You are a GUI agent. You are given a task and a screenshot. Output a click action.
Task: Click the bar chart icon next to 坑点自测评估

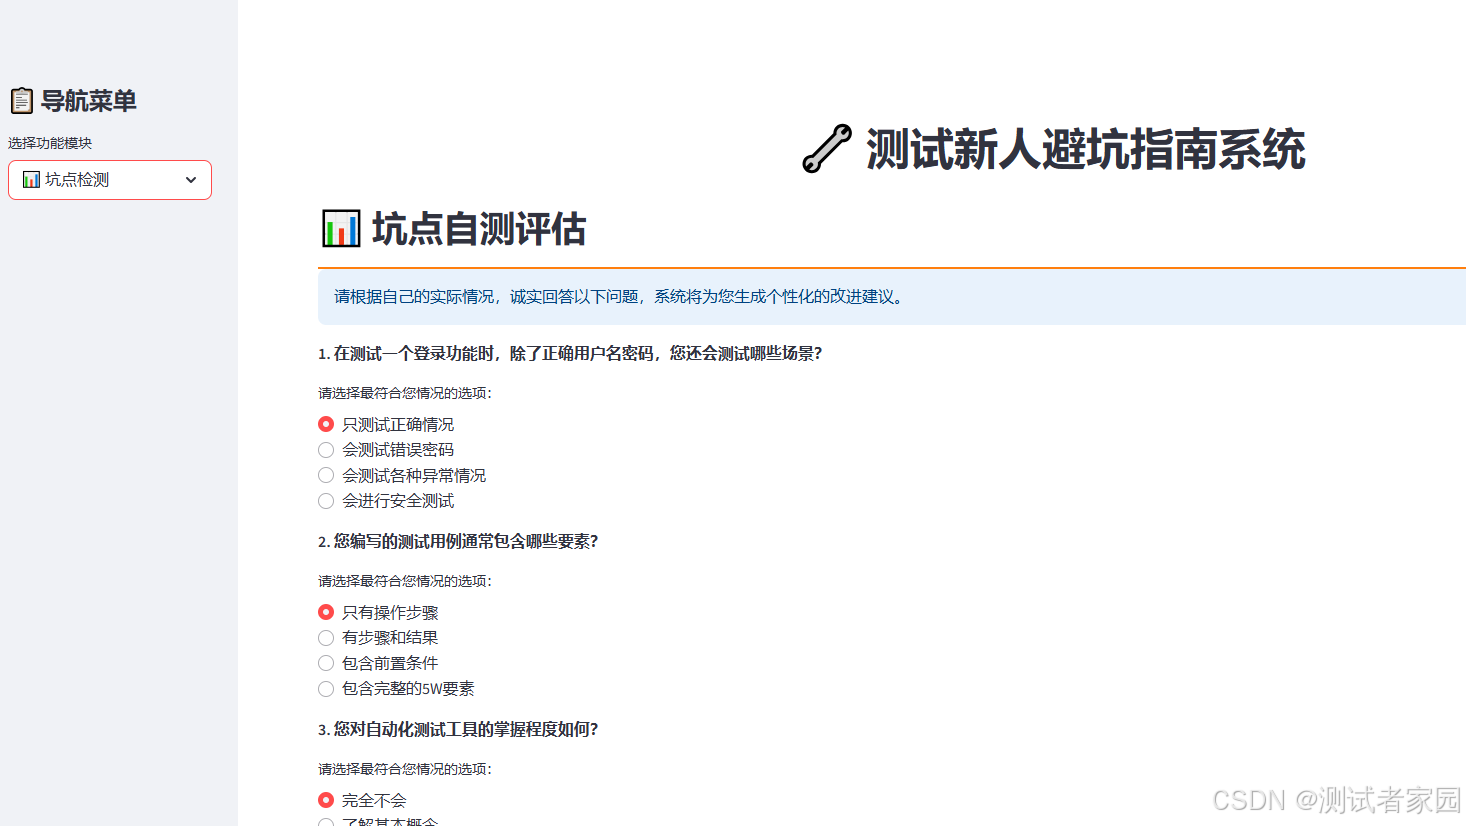pyautogui.click(x=339, y=227)
